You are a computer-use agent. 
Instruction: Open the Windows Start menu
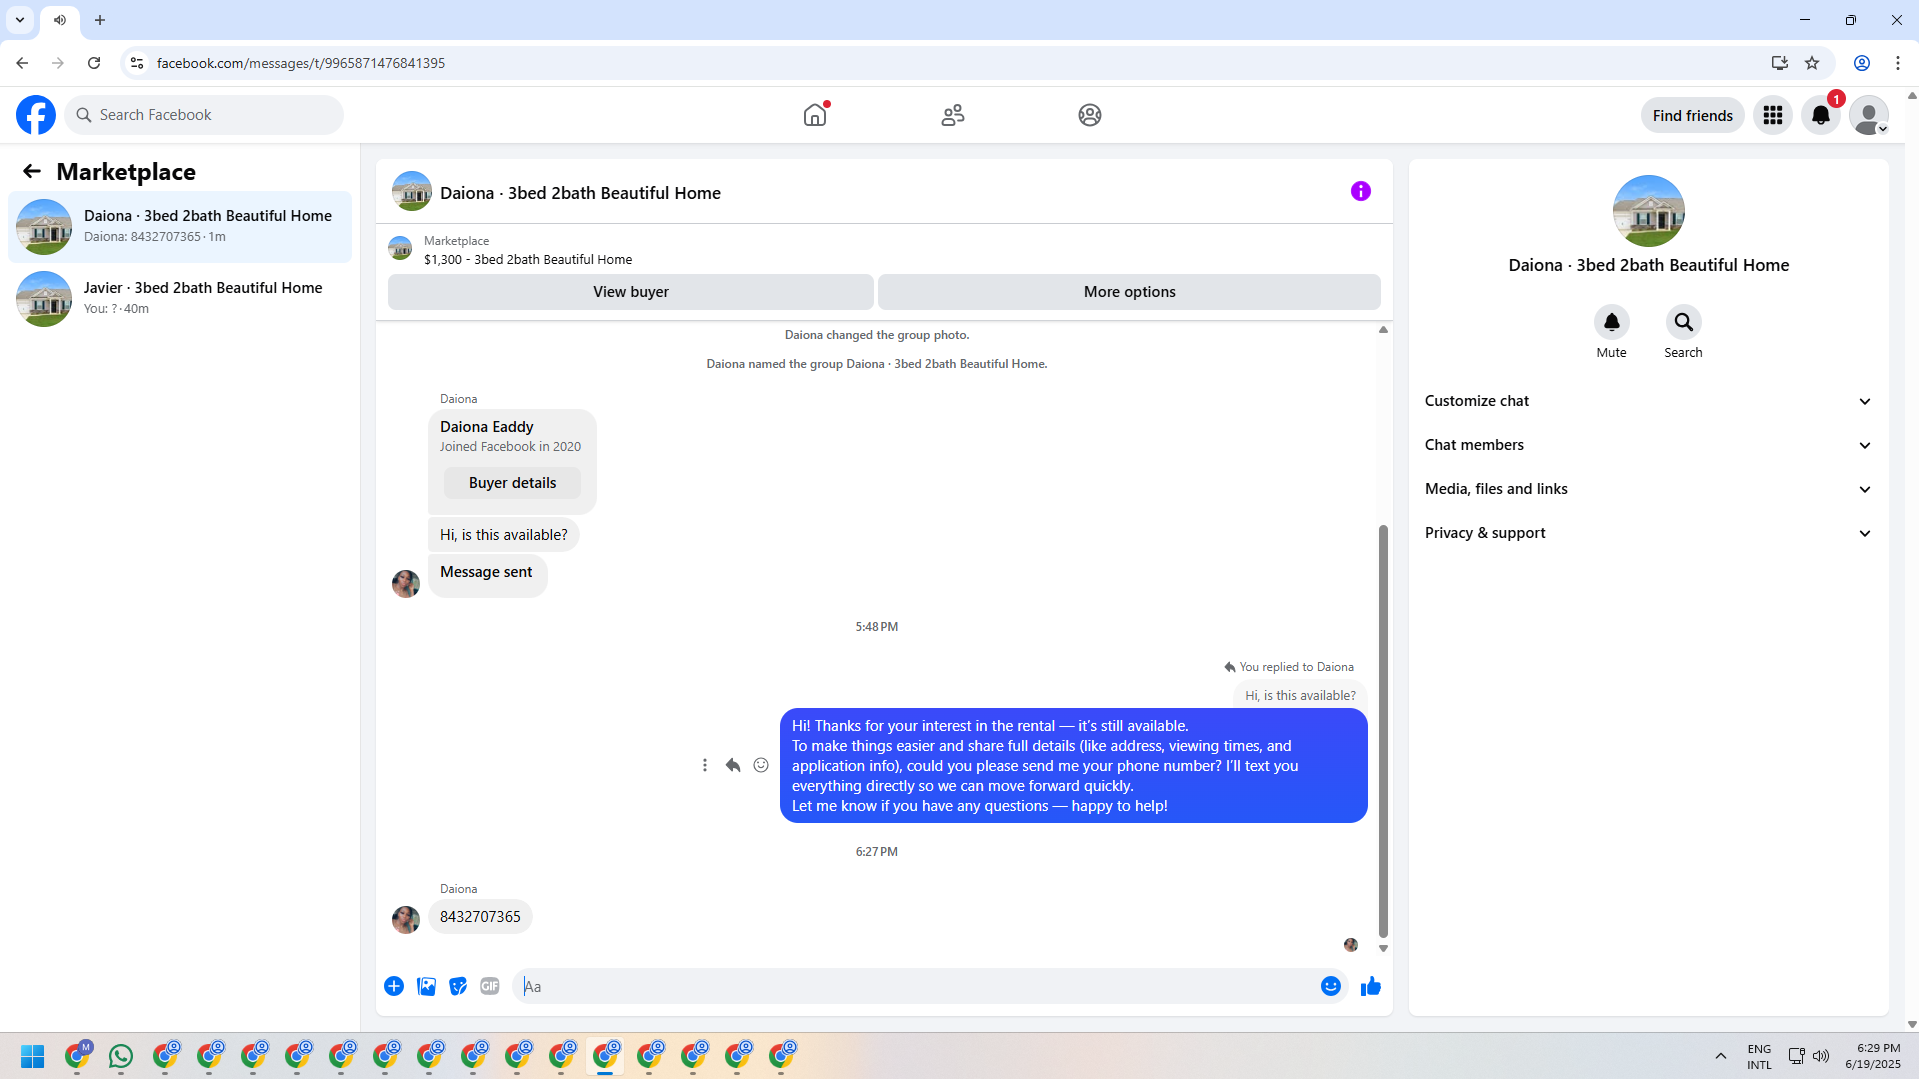click(33, 1056)
